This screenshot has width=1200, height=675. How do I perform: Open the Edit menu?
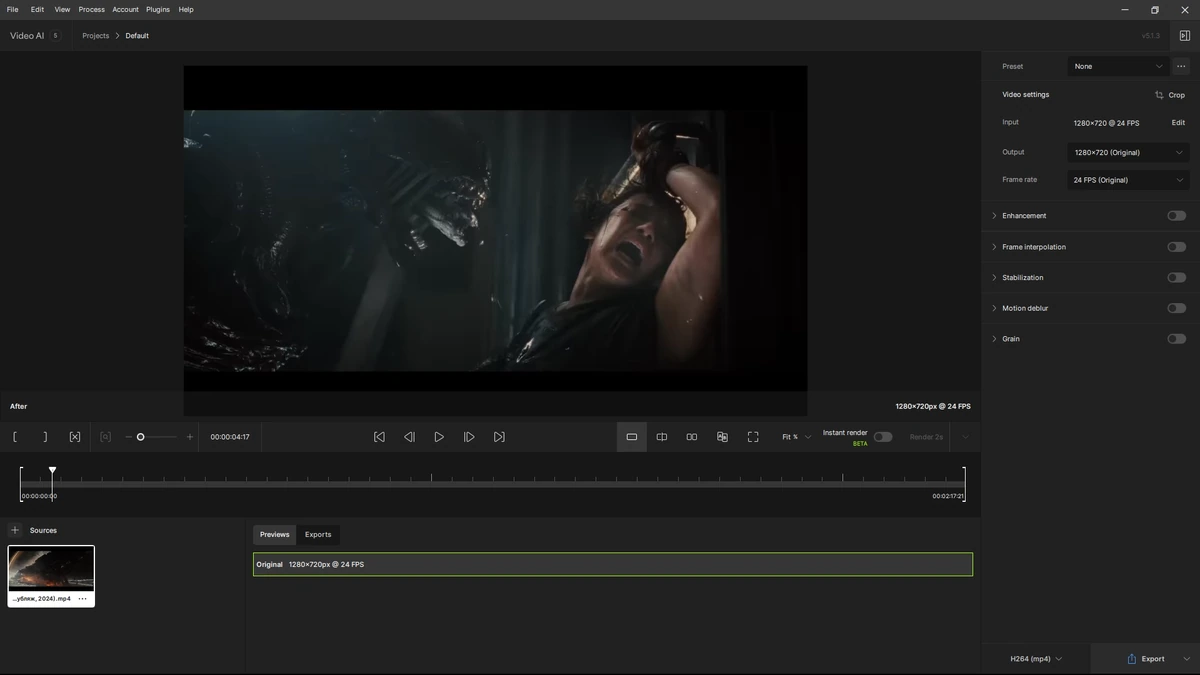coord(37,9)
